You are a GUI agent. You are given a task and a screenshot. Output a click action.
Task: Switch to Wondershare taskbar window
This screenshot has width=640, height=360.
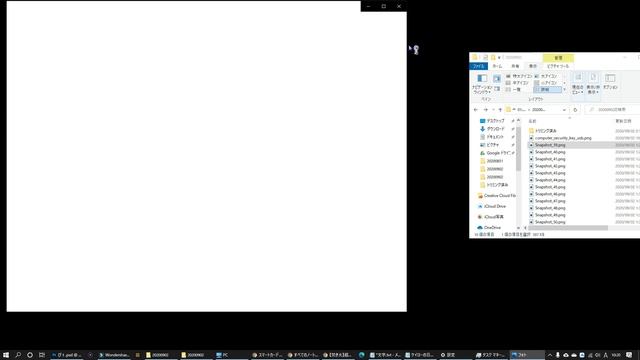[114, 355]
